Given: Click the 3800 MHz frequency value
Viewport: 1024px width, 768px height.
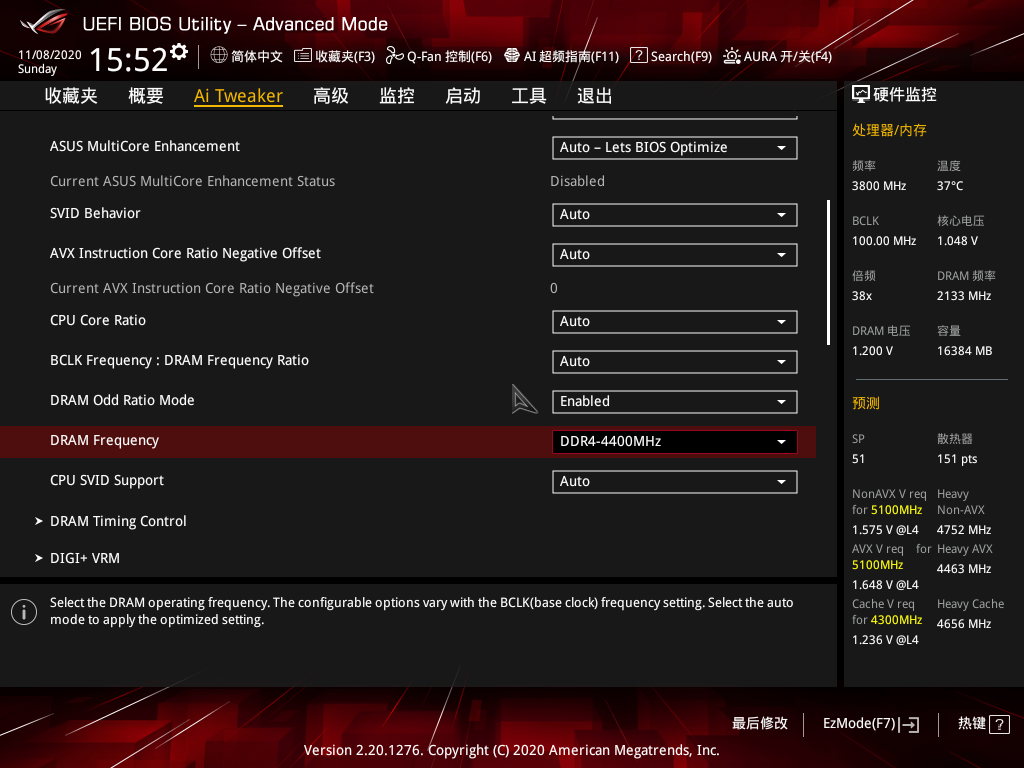Looking at the screenshot, I should 879,185.
